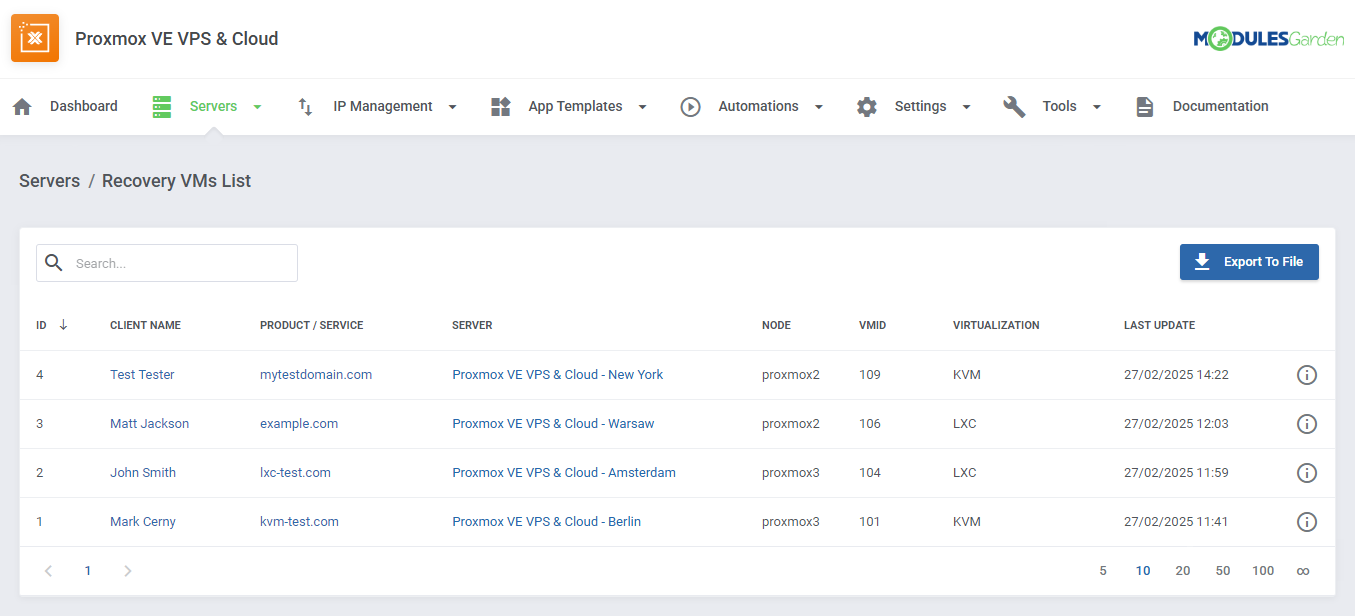Click the App Templates widgets icon
The height and width of the screenshot is (616, 1355).
pyautogui.click(x=501, y=107)
